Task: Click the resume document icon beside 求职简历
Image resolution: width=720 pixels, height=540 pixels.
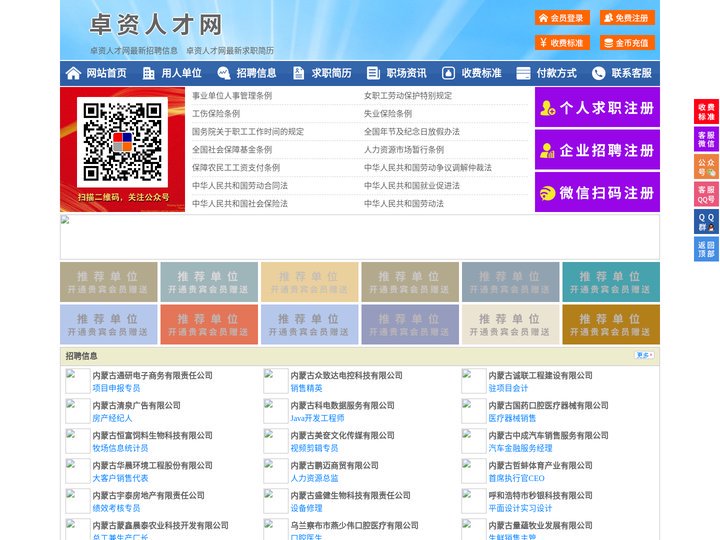Action: pos(298,73)
